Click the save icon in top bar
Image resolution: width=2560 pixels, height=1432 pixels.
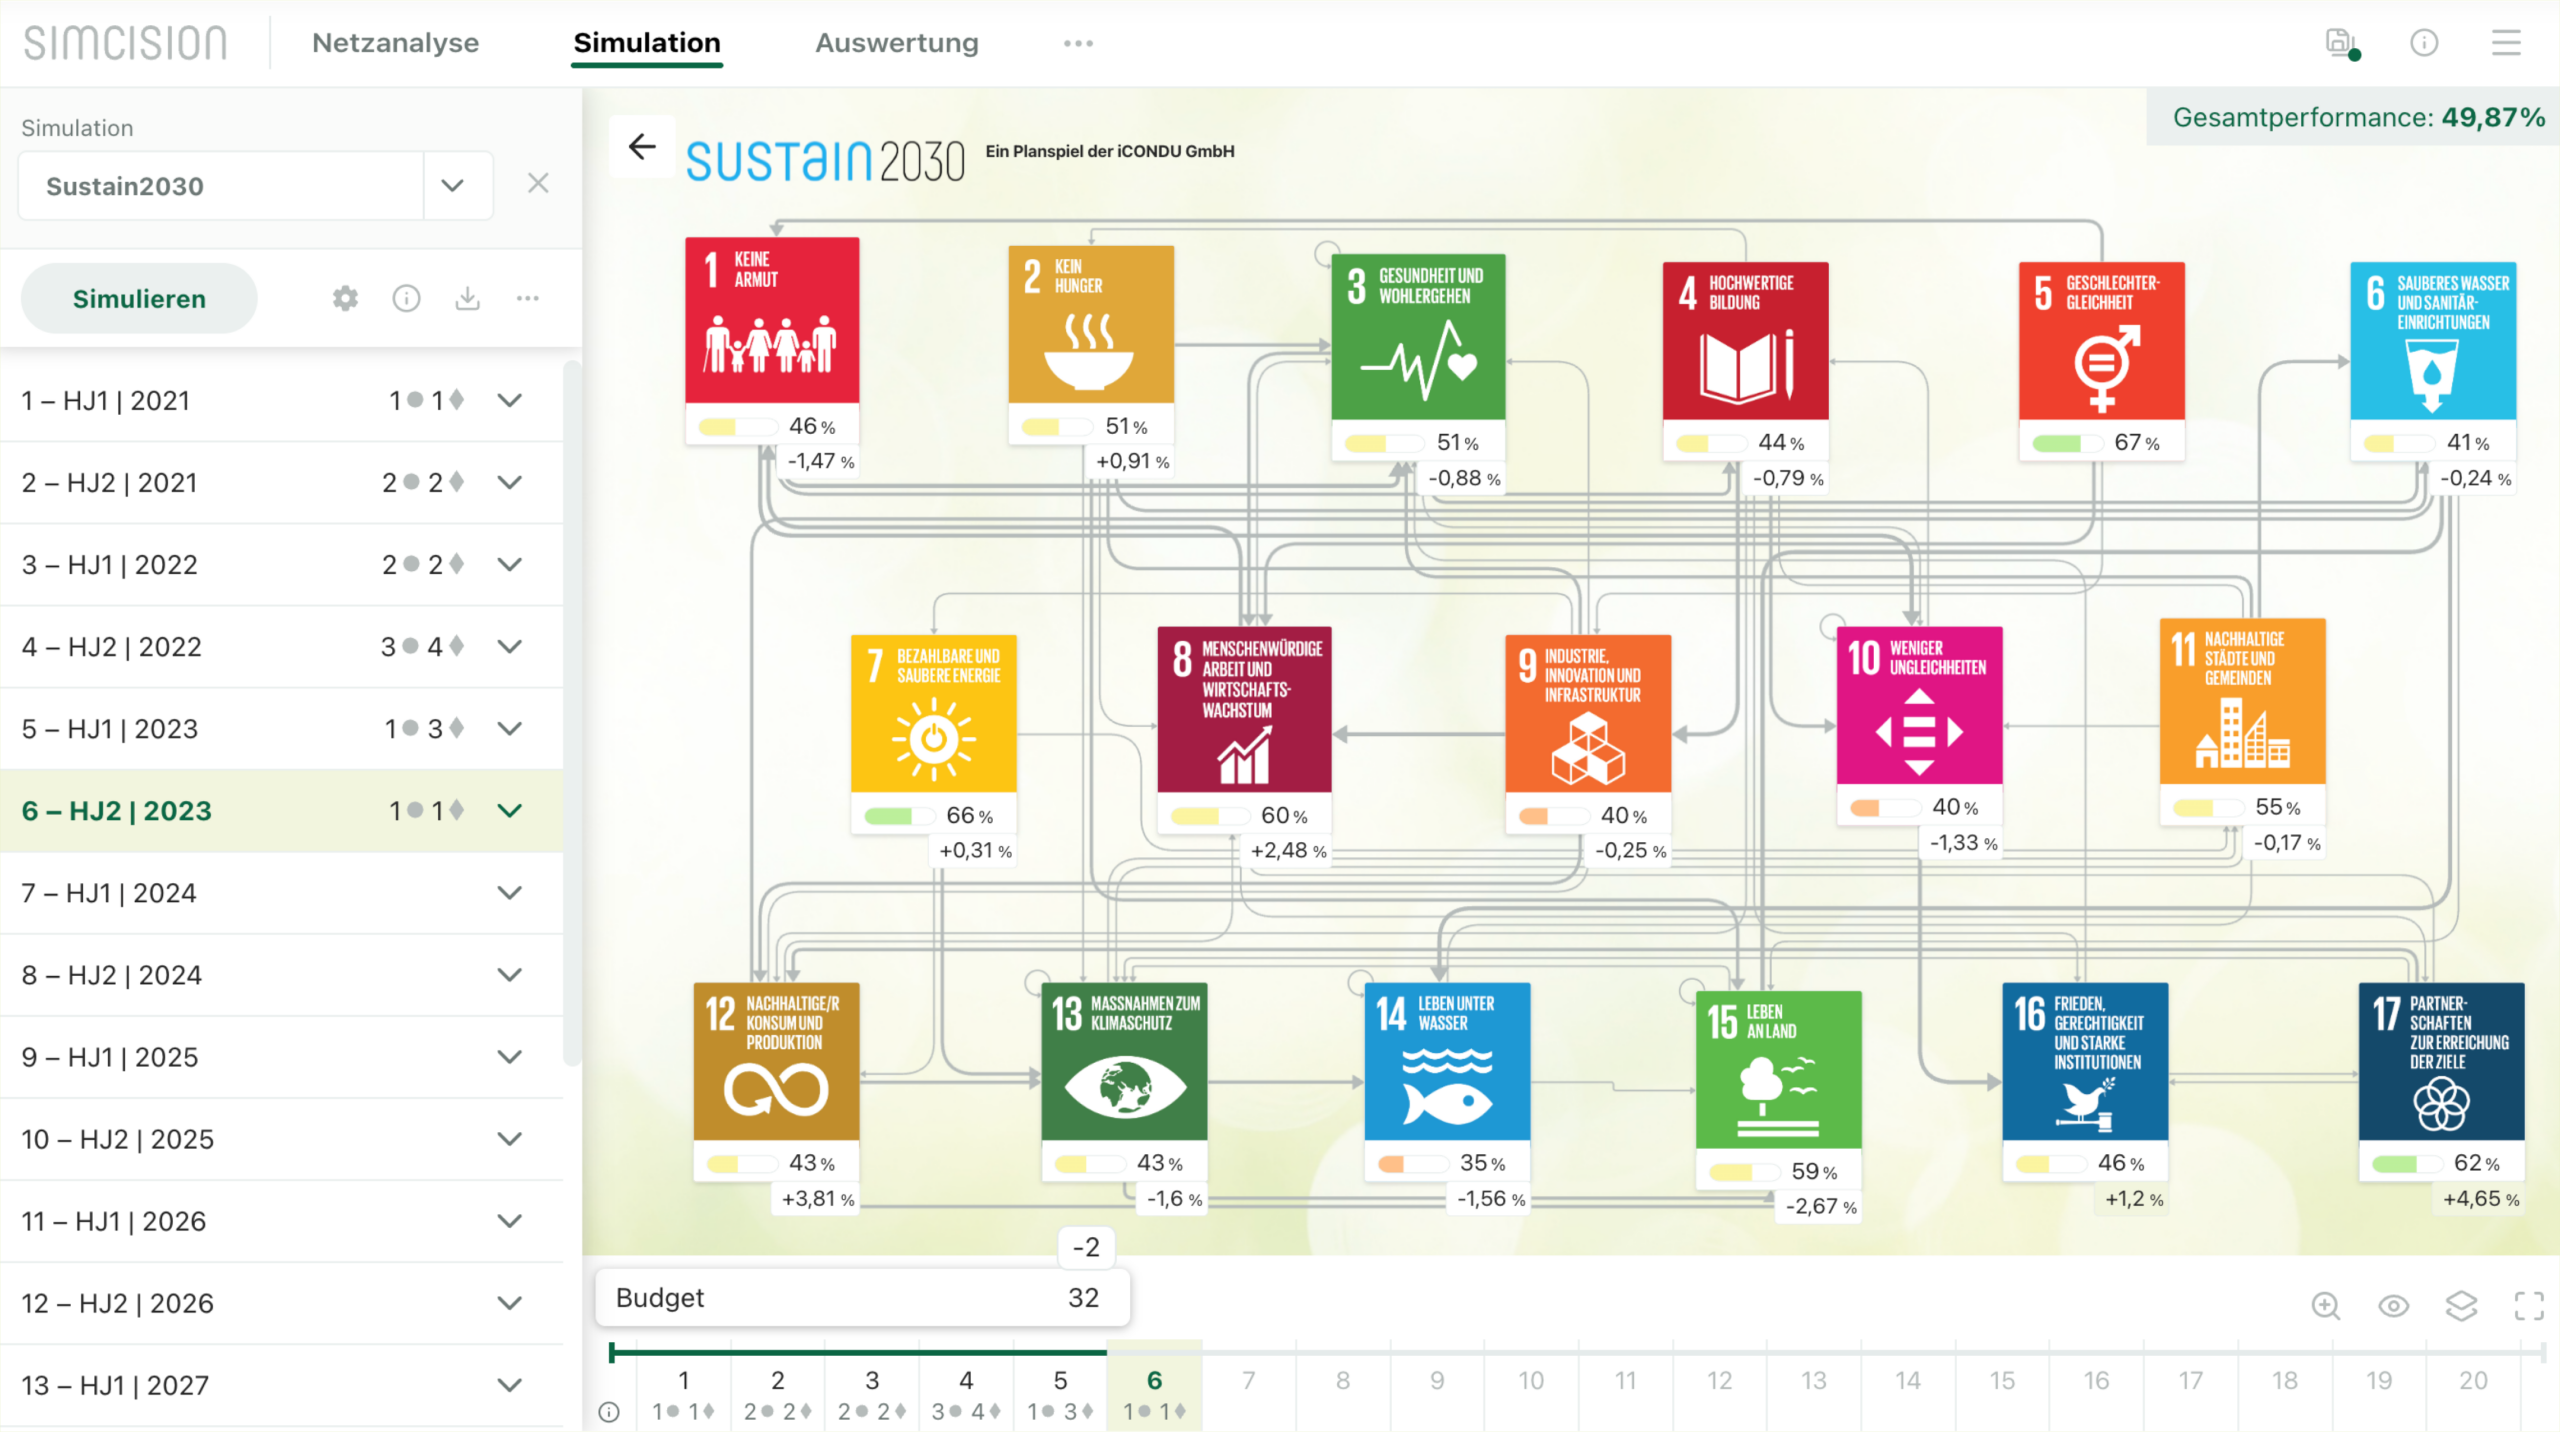pyautogui.click(x=2338, y=43)
